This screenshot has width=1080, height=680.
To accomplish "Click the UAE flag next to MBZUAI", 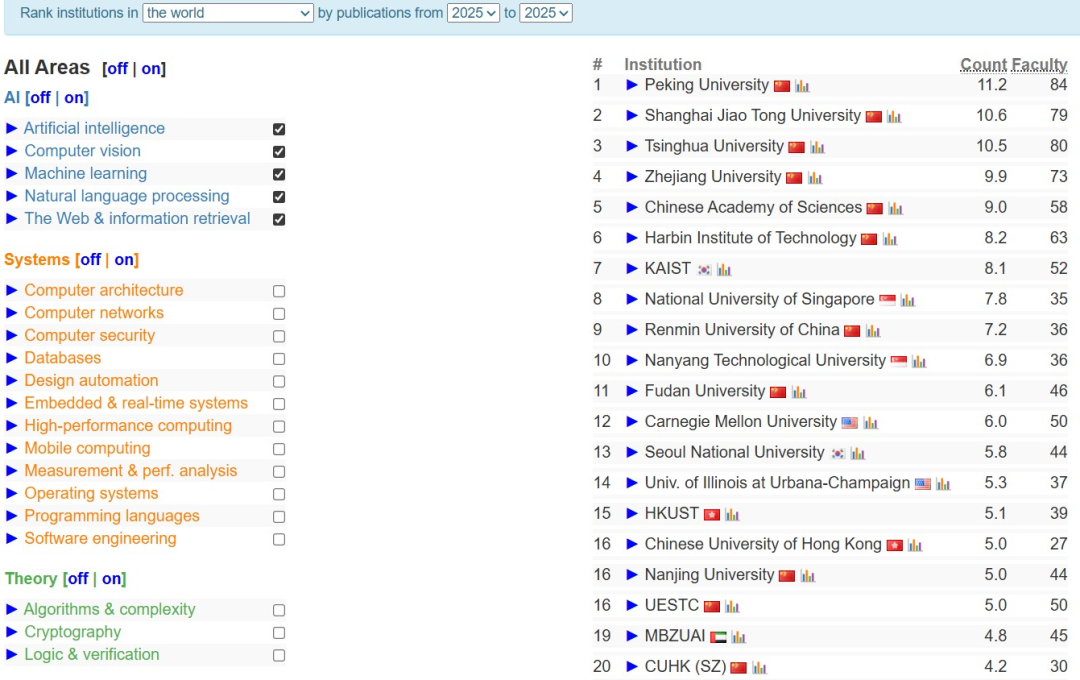I will click(x=718, y=637).
